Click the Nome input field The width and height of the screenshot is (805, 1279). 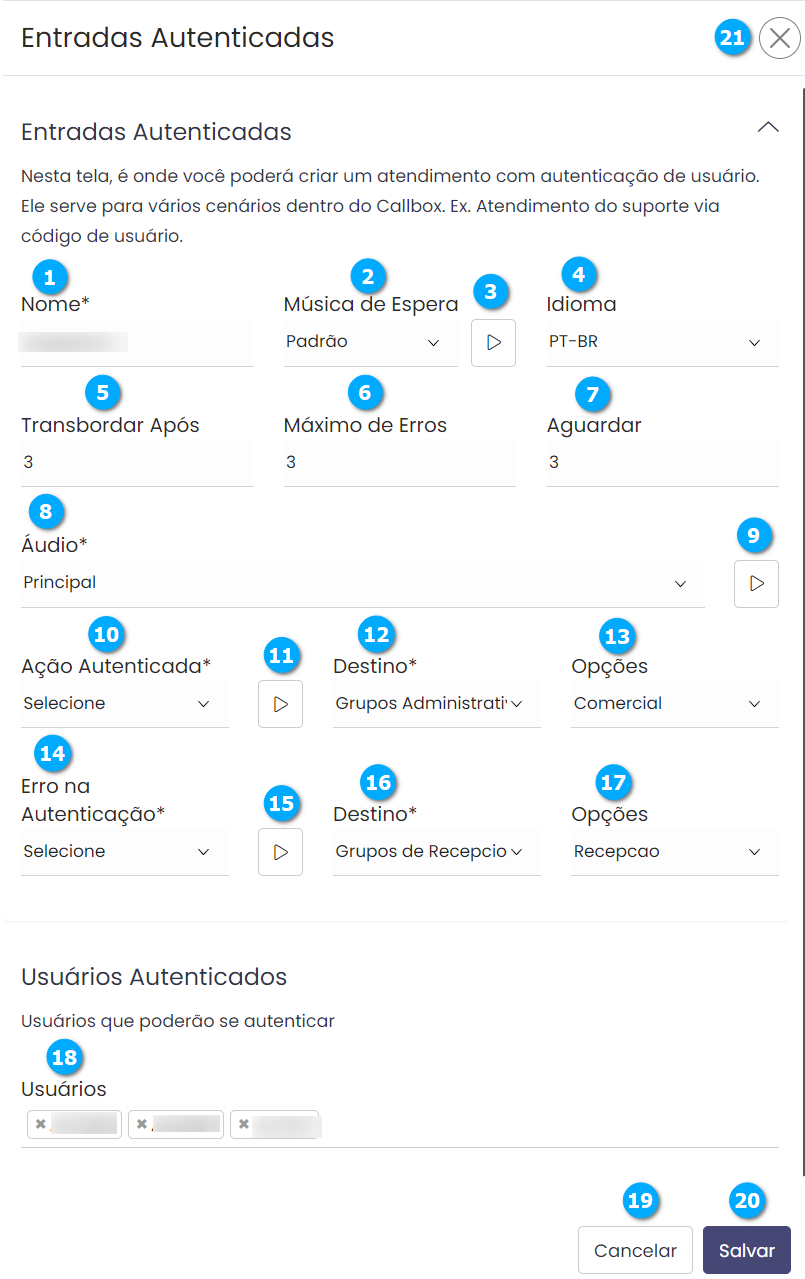[137, 343]
